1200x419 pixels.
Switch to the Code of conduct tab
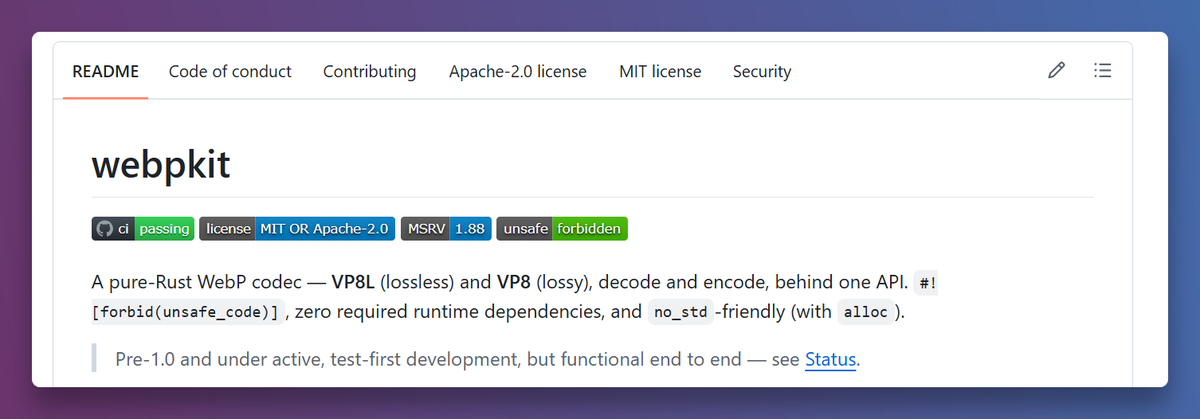tap(230, 71)
